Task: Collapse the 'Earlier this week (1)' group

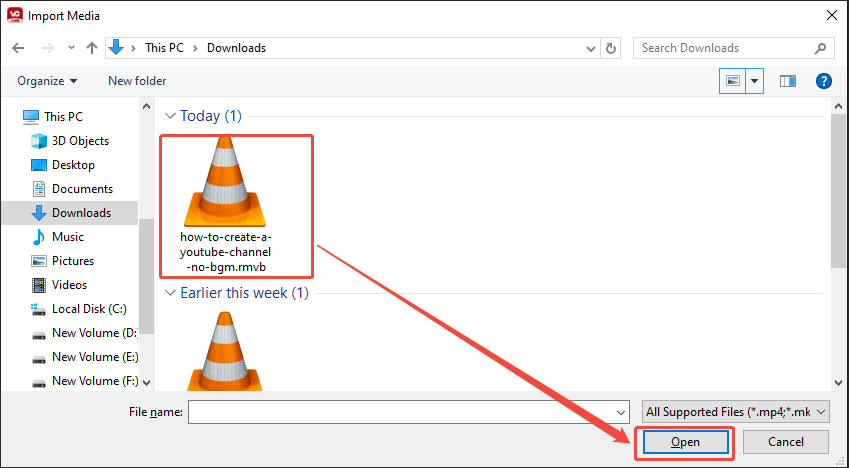Action: click(x=170, y=293)
